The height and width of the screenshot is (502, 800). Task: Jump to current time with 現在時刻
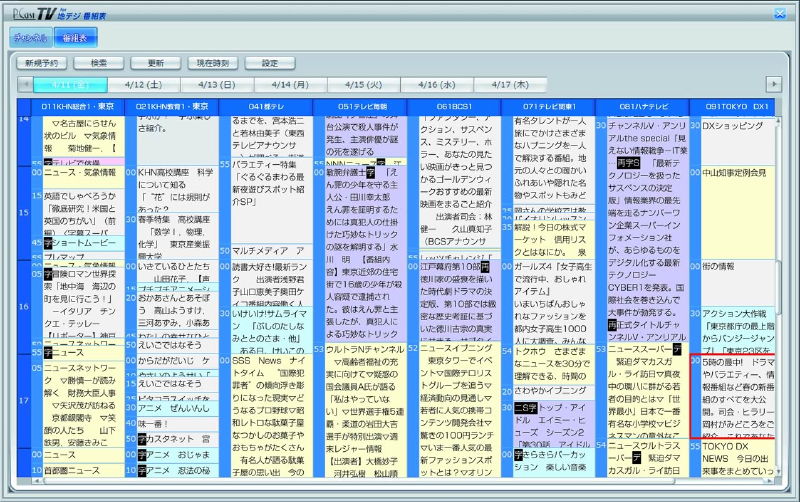[x=213, y=62]
